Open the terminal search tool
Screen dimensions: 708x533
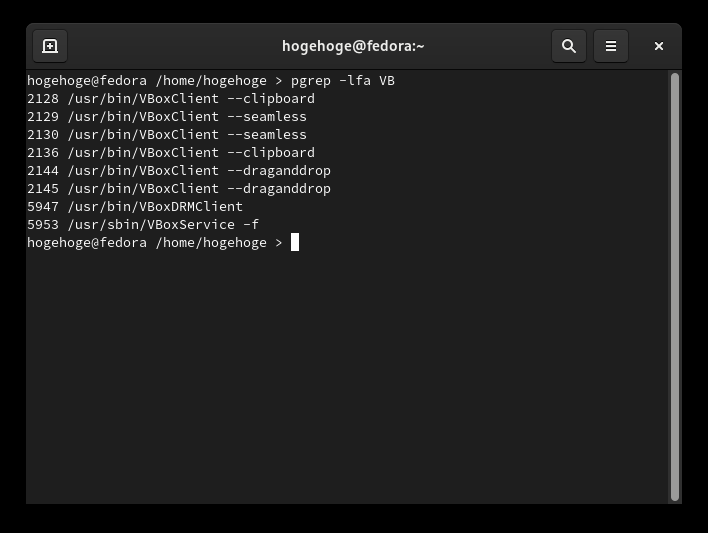coord(568,46)
